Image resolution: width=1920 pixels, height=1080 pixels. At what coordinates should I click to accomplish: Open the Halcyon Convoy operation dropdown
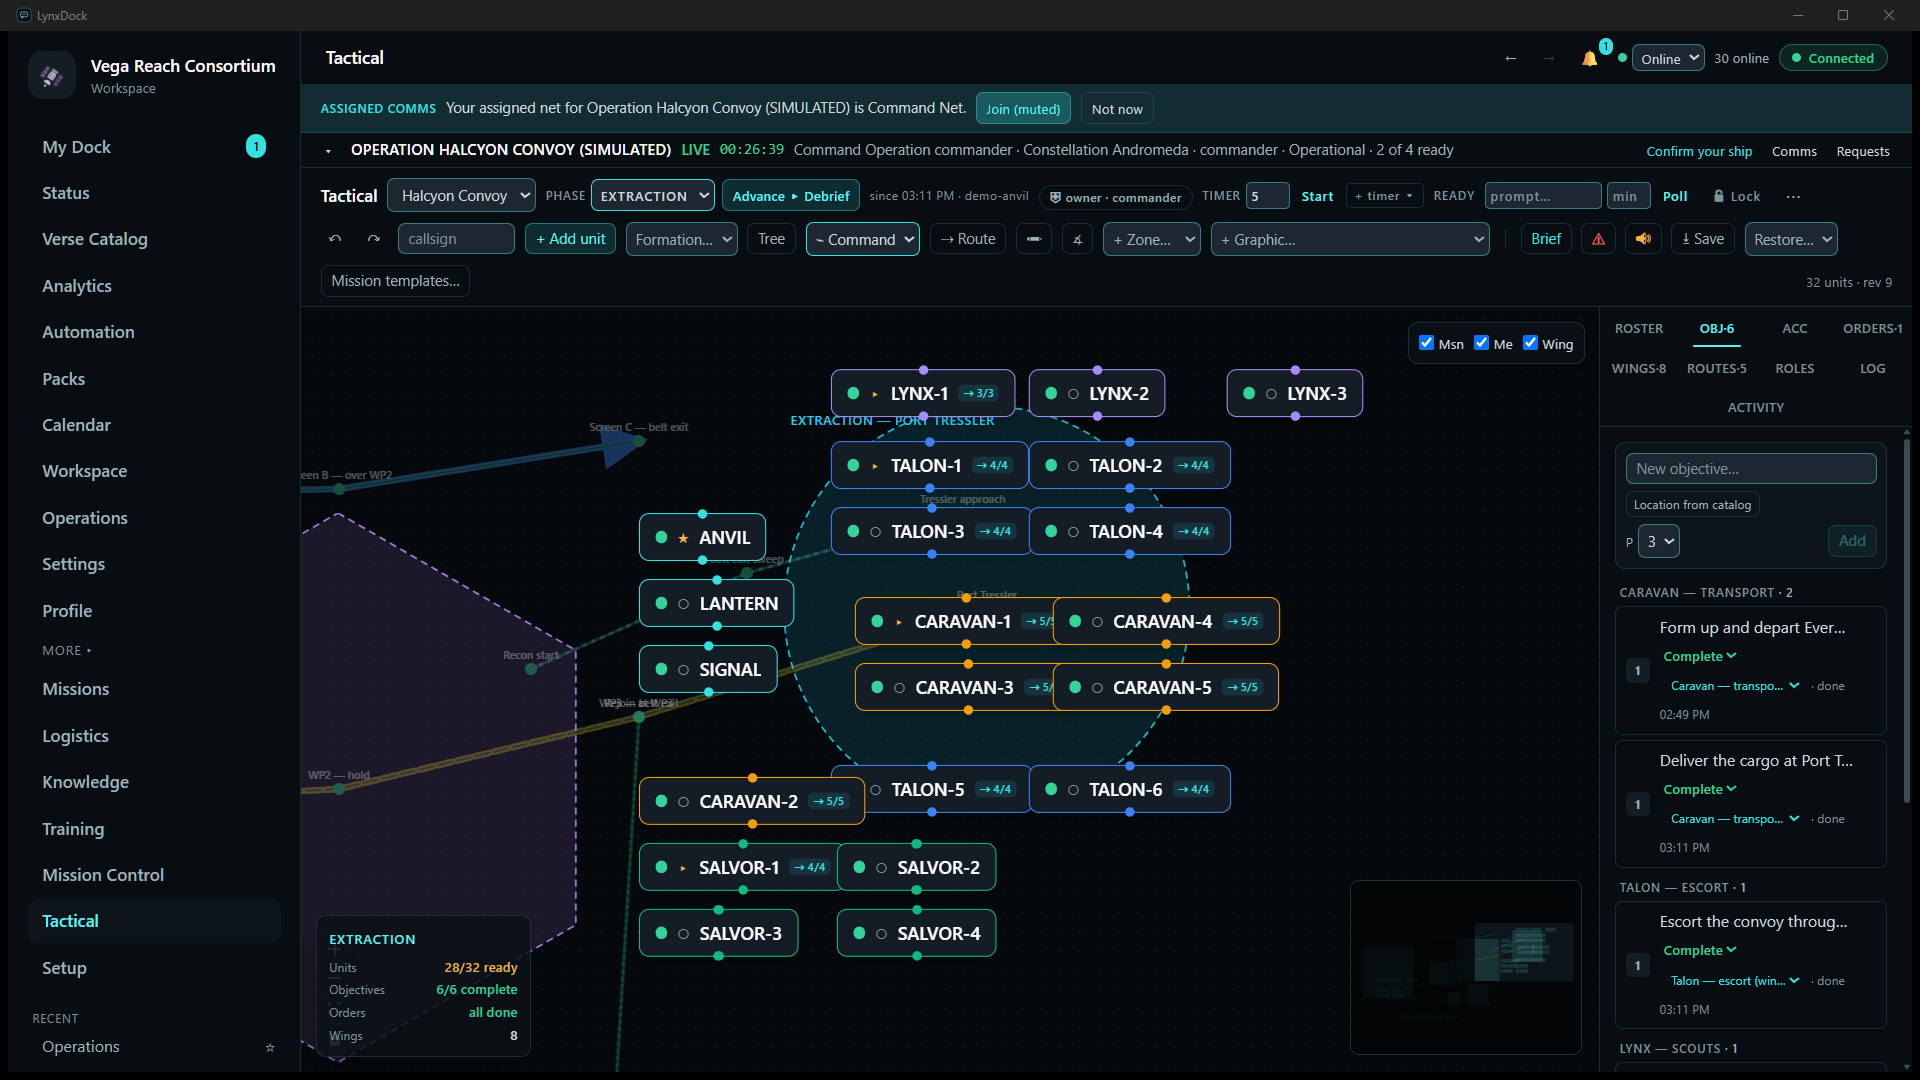pyautogui.click(x=461, y=196)
